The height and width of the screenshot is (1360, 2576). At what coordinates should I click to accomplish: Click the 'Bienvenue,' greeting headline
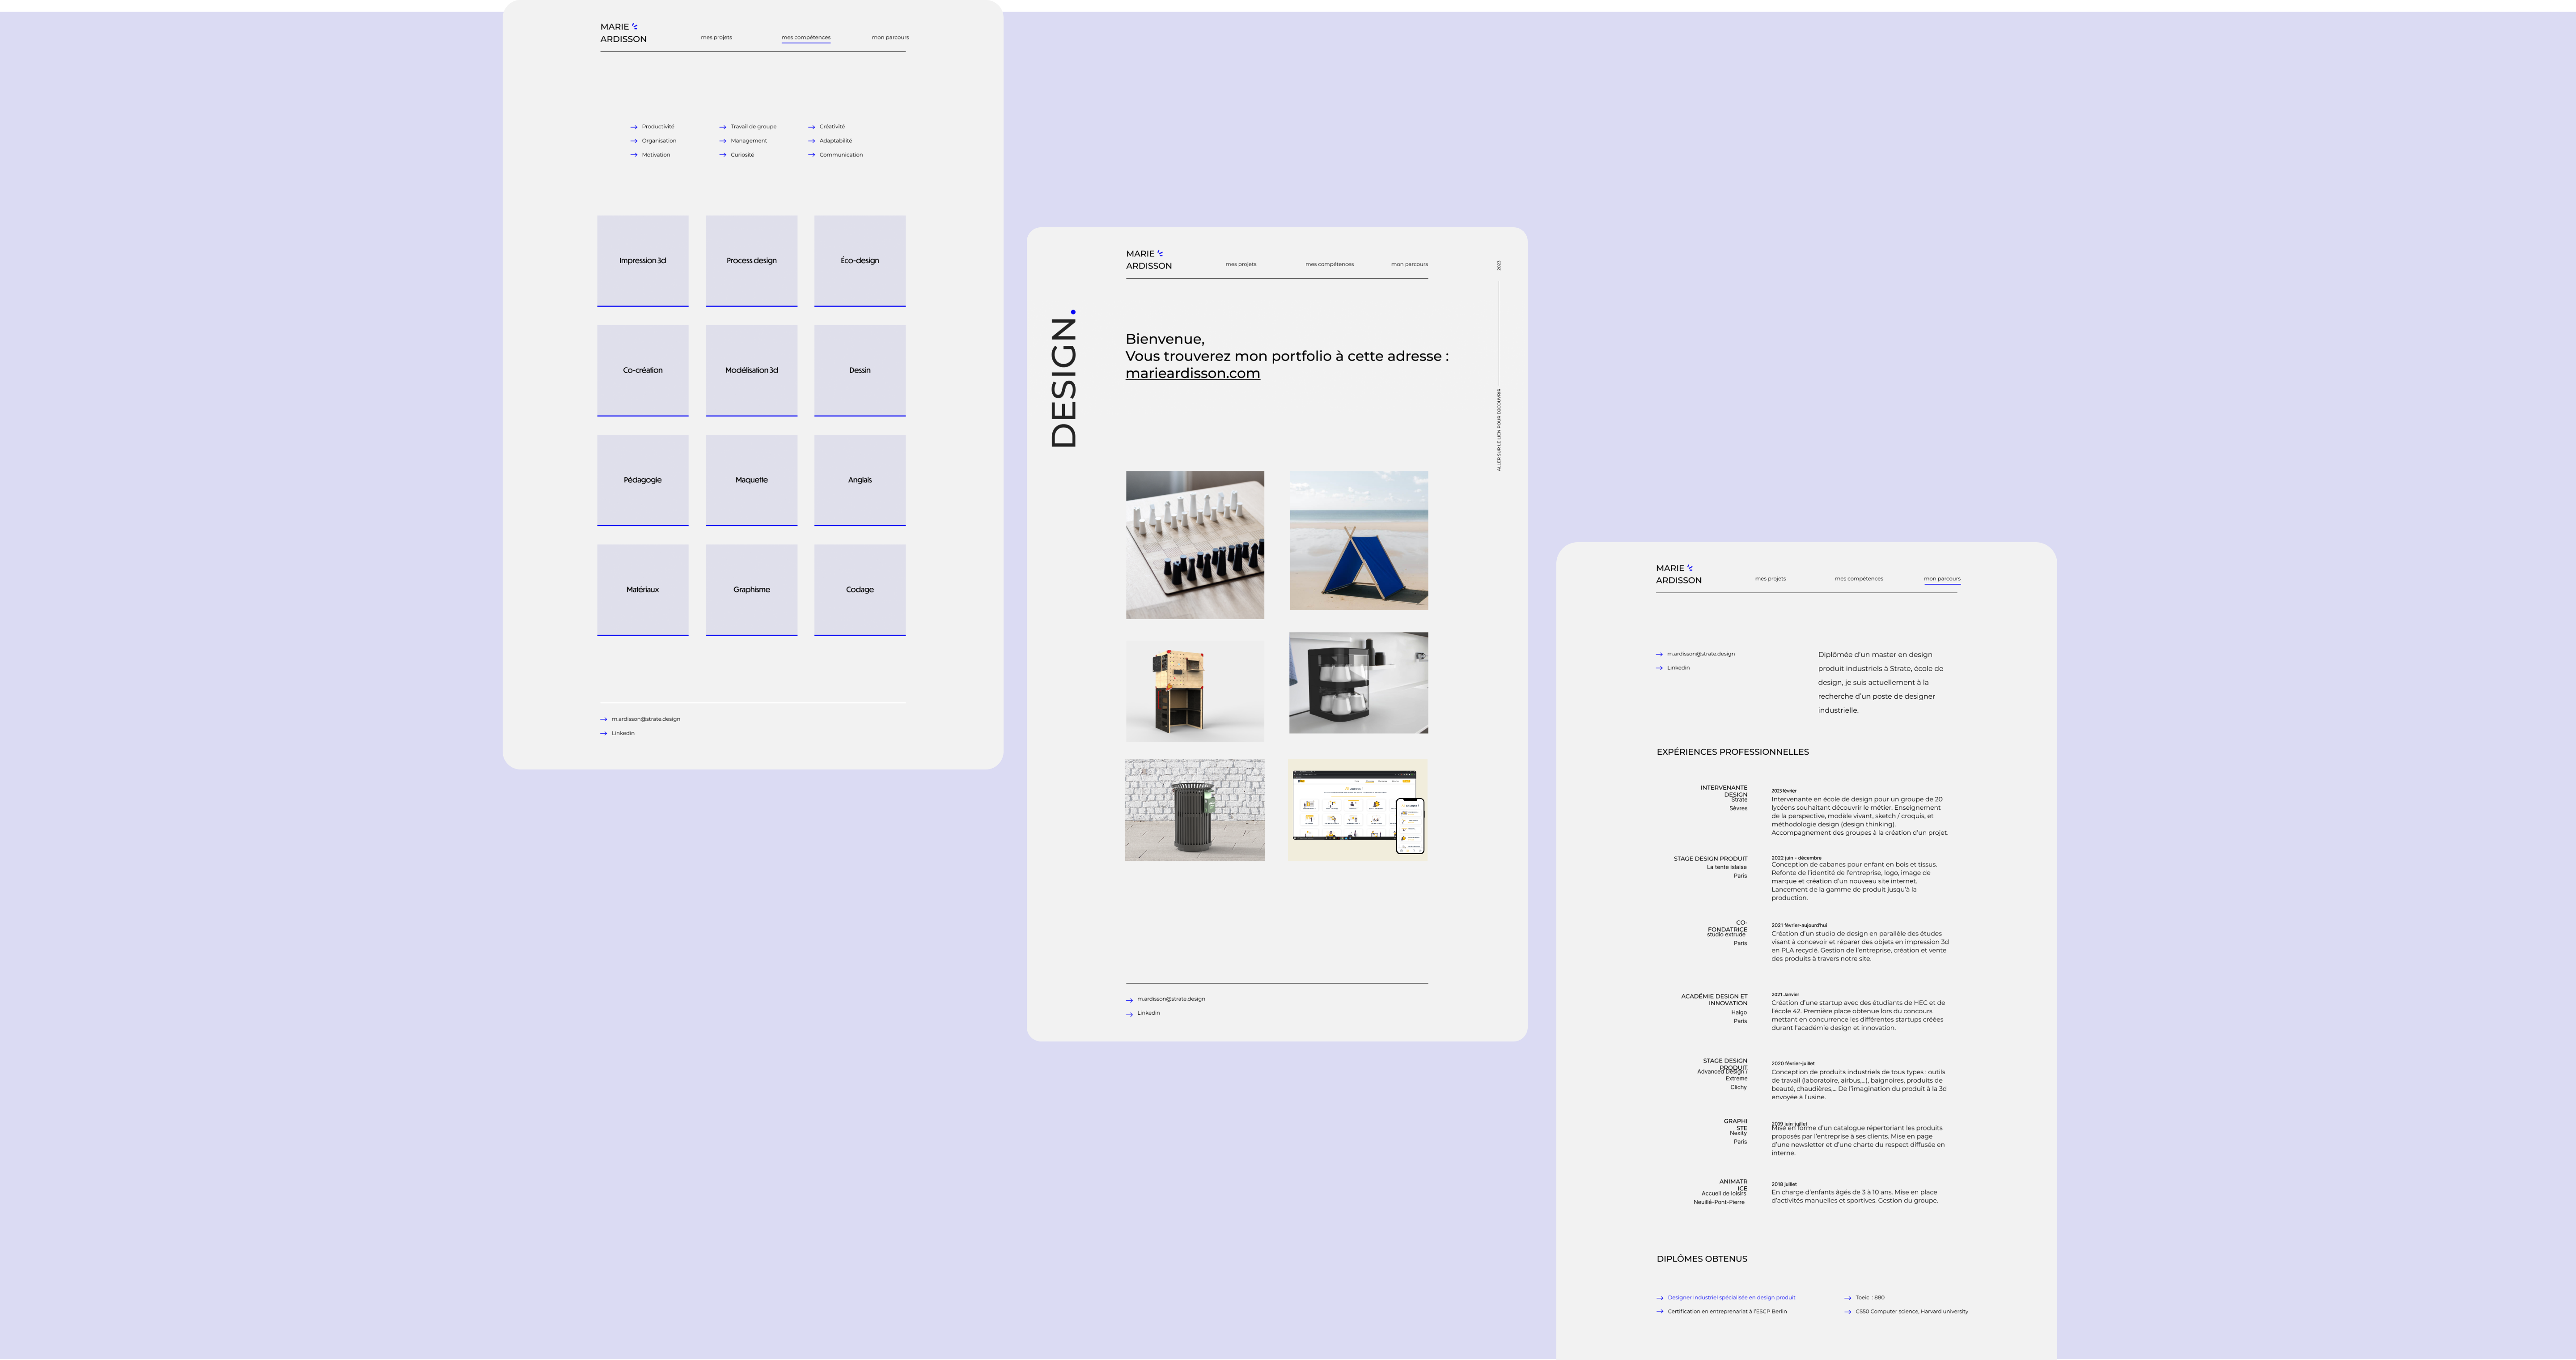click(1165, 339)
